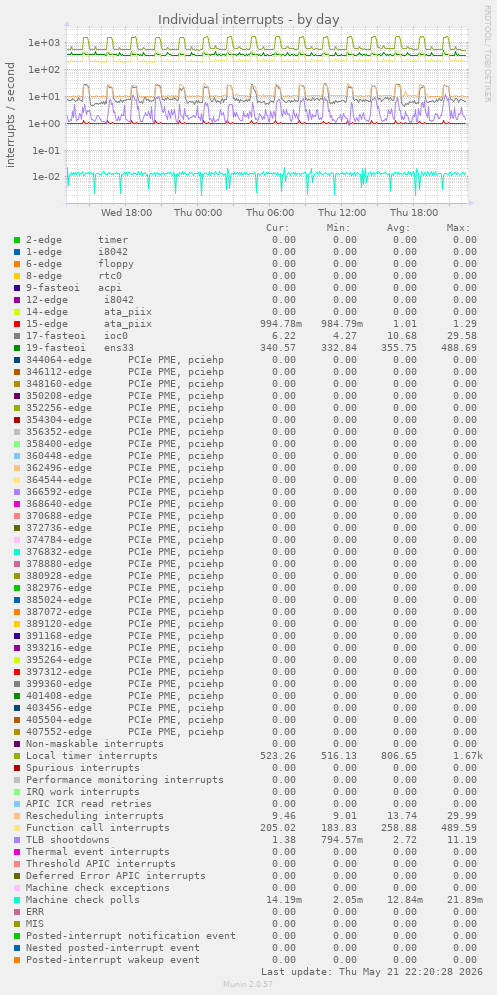This screenshot has height=995, width=497.
Task: Click the dark green swatch for 19-fasteoi ens33
Action: [17, 348]
